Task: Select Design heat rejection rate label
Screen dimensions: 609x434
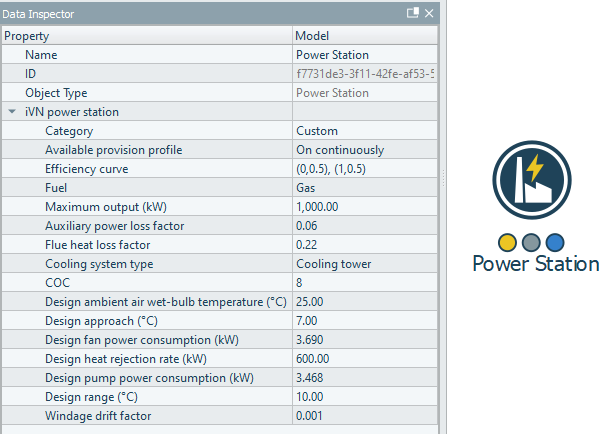Action: pyautogui.click(x=126, y=359)
